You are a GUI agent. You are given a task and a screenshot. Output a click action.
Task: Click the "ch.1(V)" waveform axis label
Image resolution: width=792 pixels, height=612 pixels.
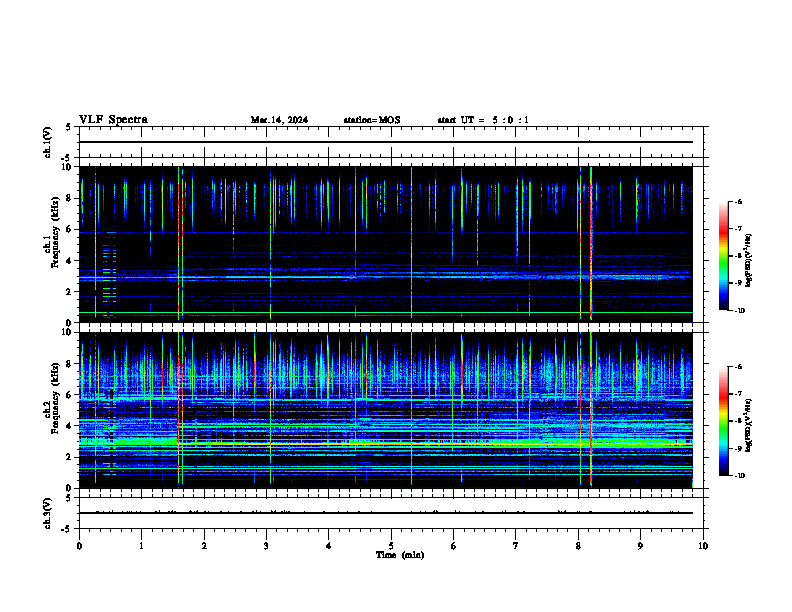point(47,142)
